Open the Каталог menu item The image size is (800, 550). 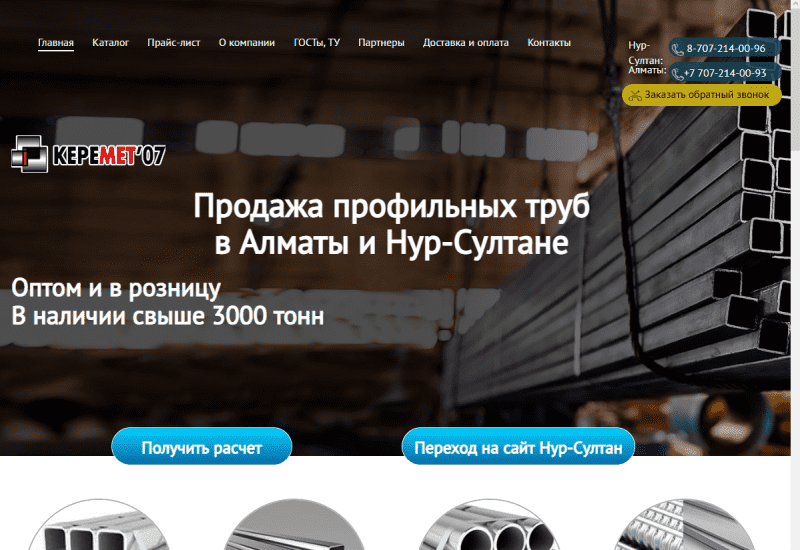click(x=110, y=43)
